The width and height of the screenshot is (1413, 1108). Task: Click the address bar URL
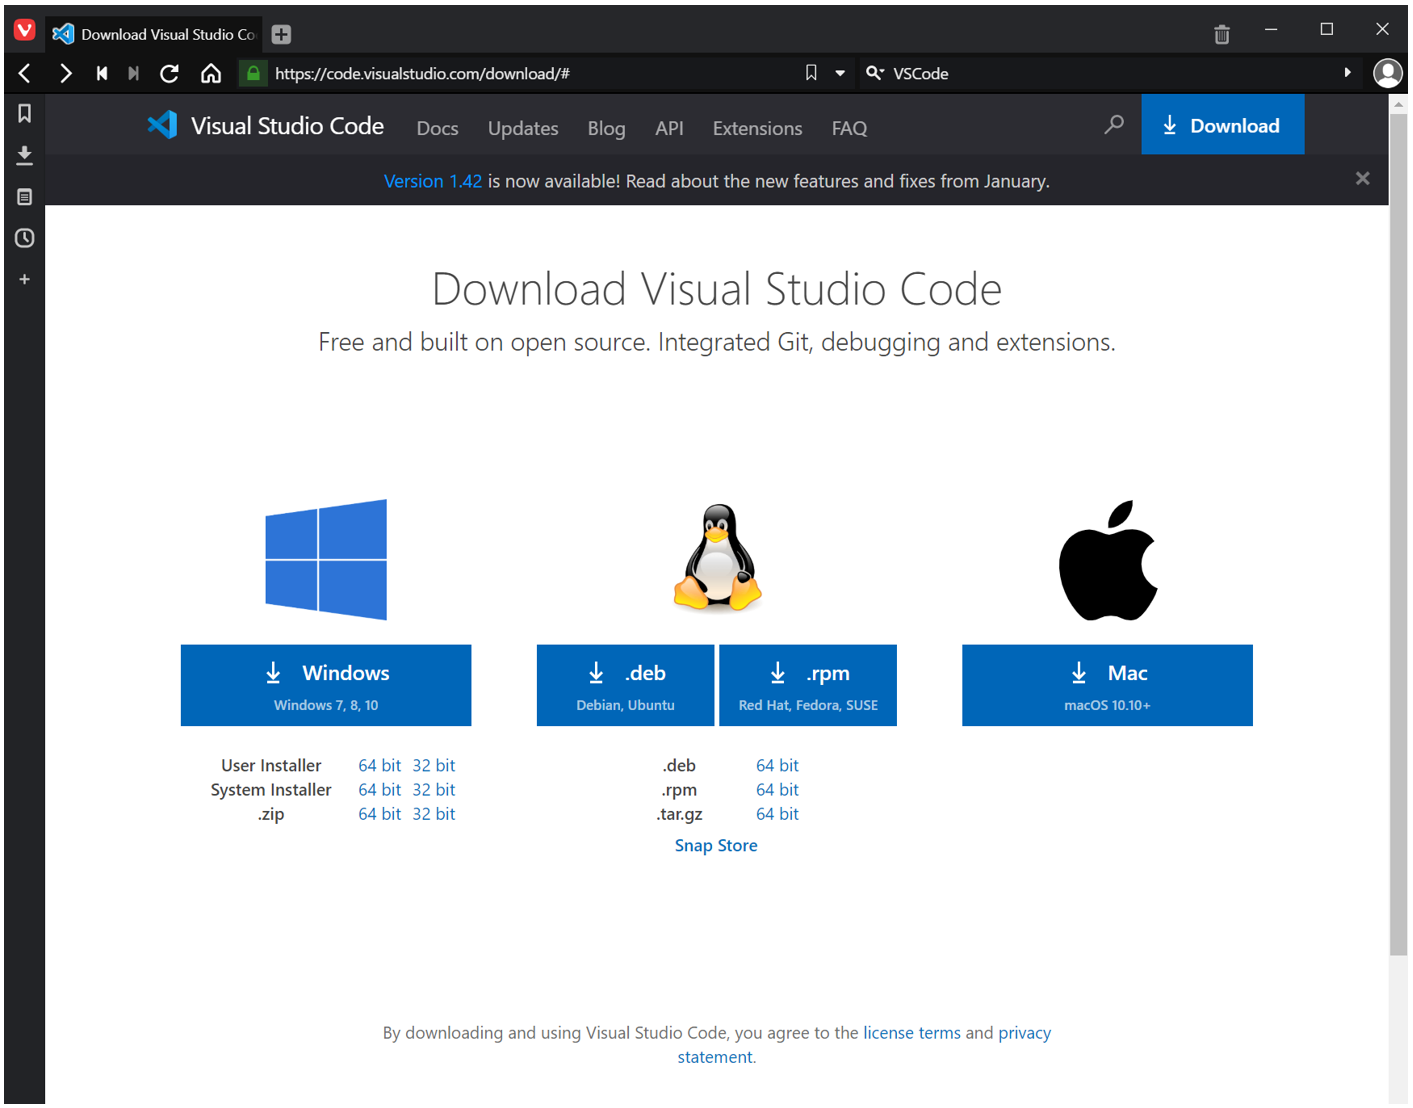(x=422, y=73)
